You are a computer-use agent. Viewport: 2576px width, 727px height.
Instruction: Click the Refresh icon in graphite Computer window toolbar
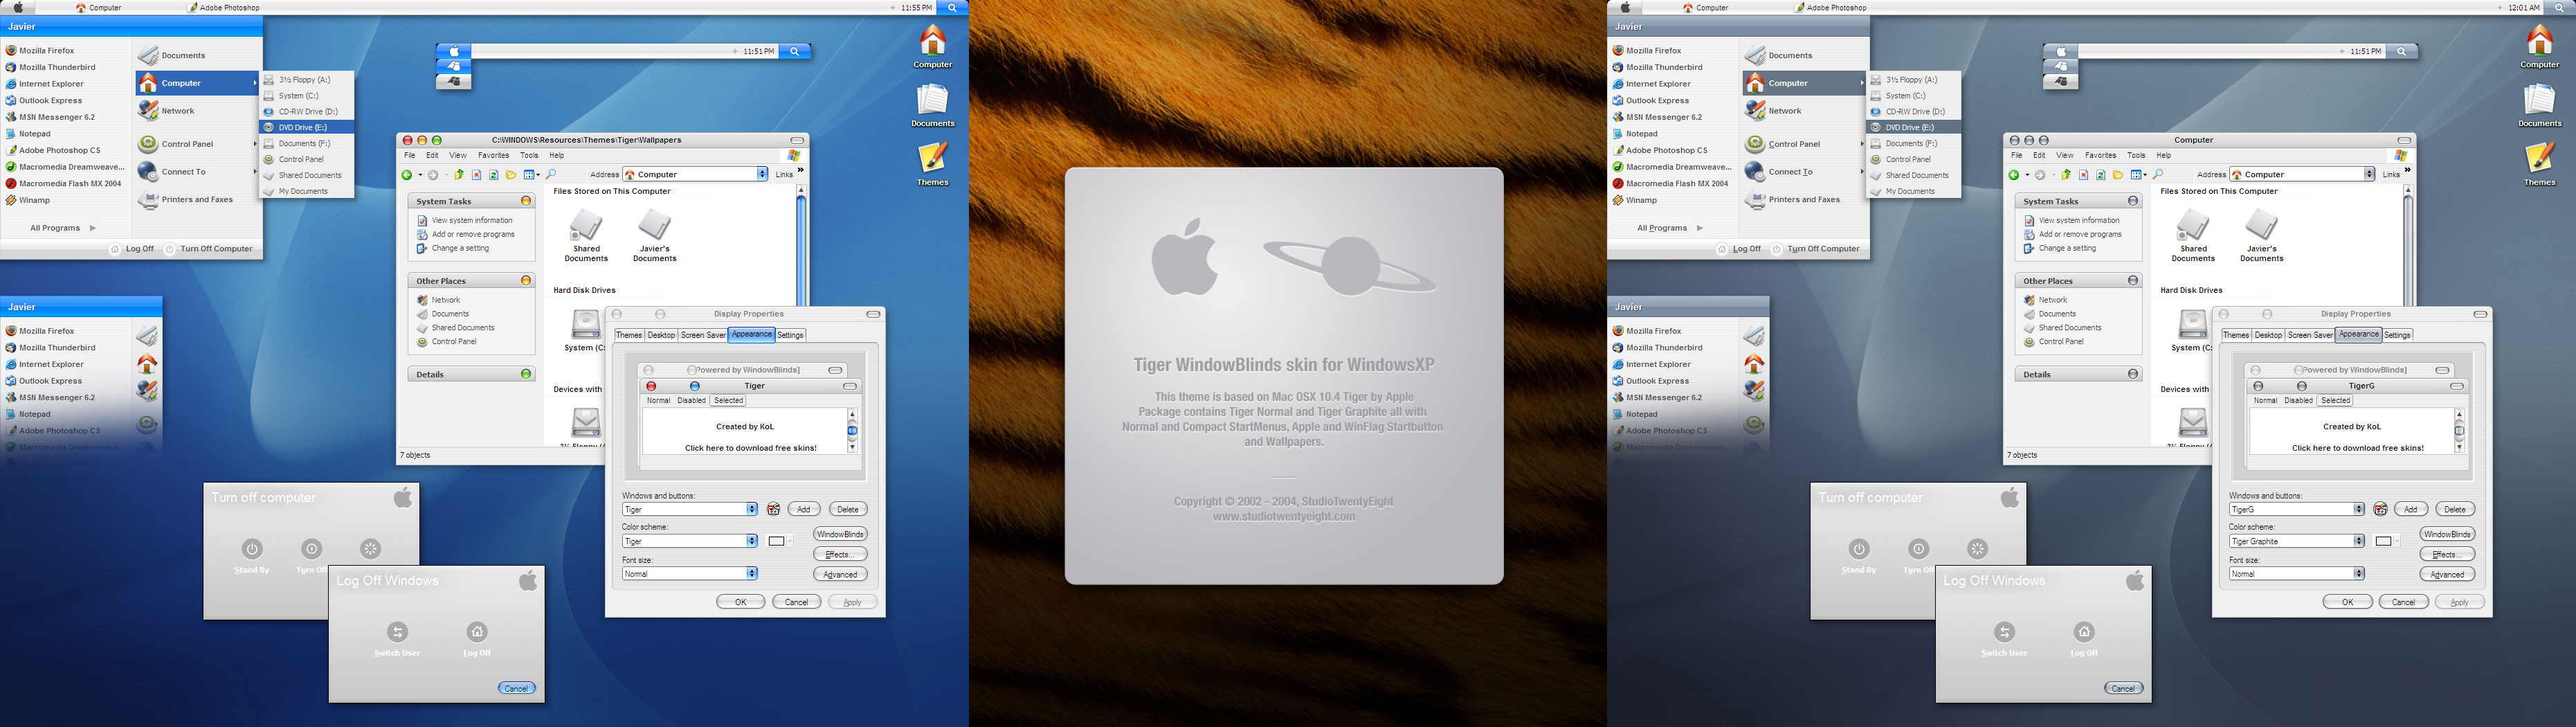point(2100,175)
